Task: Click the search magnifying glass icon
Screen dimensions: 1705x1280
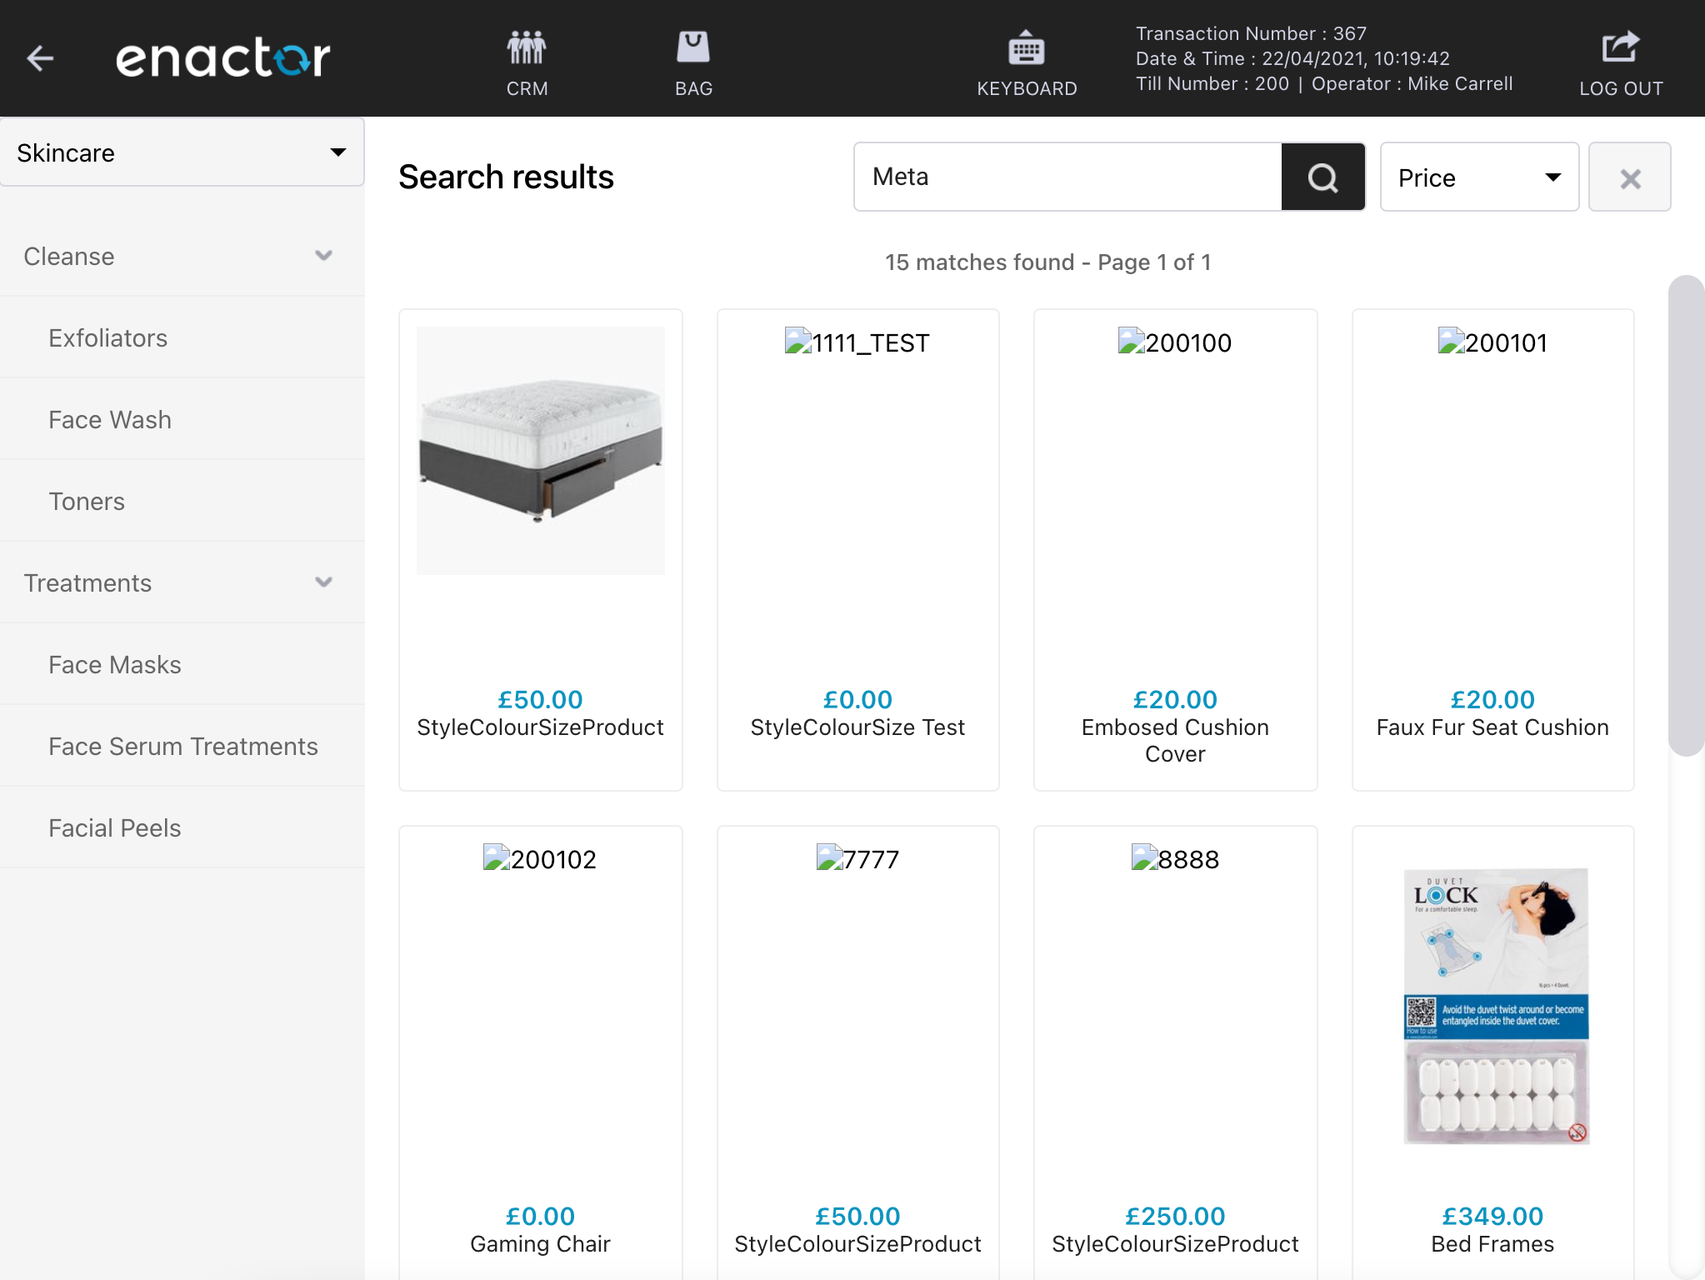Action: (x=1322, y=177)
